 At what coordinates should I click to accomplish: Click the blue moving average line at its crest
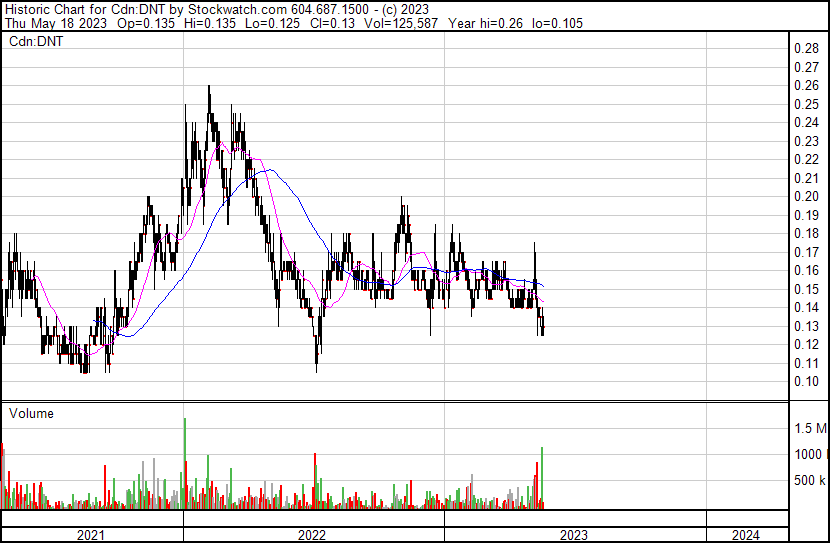pyautogui.click(x=264, y=170)
